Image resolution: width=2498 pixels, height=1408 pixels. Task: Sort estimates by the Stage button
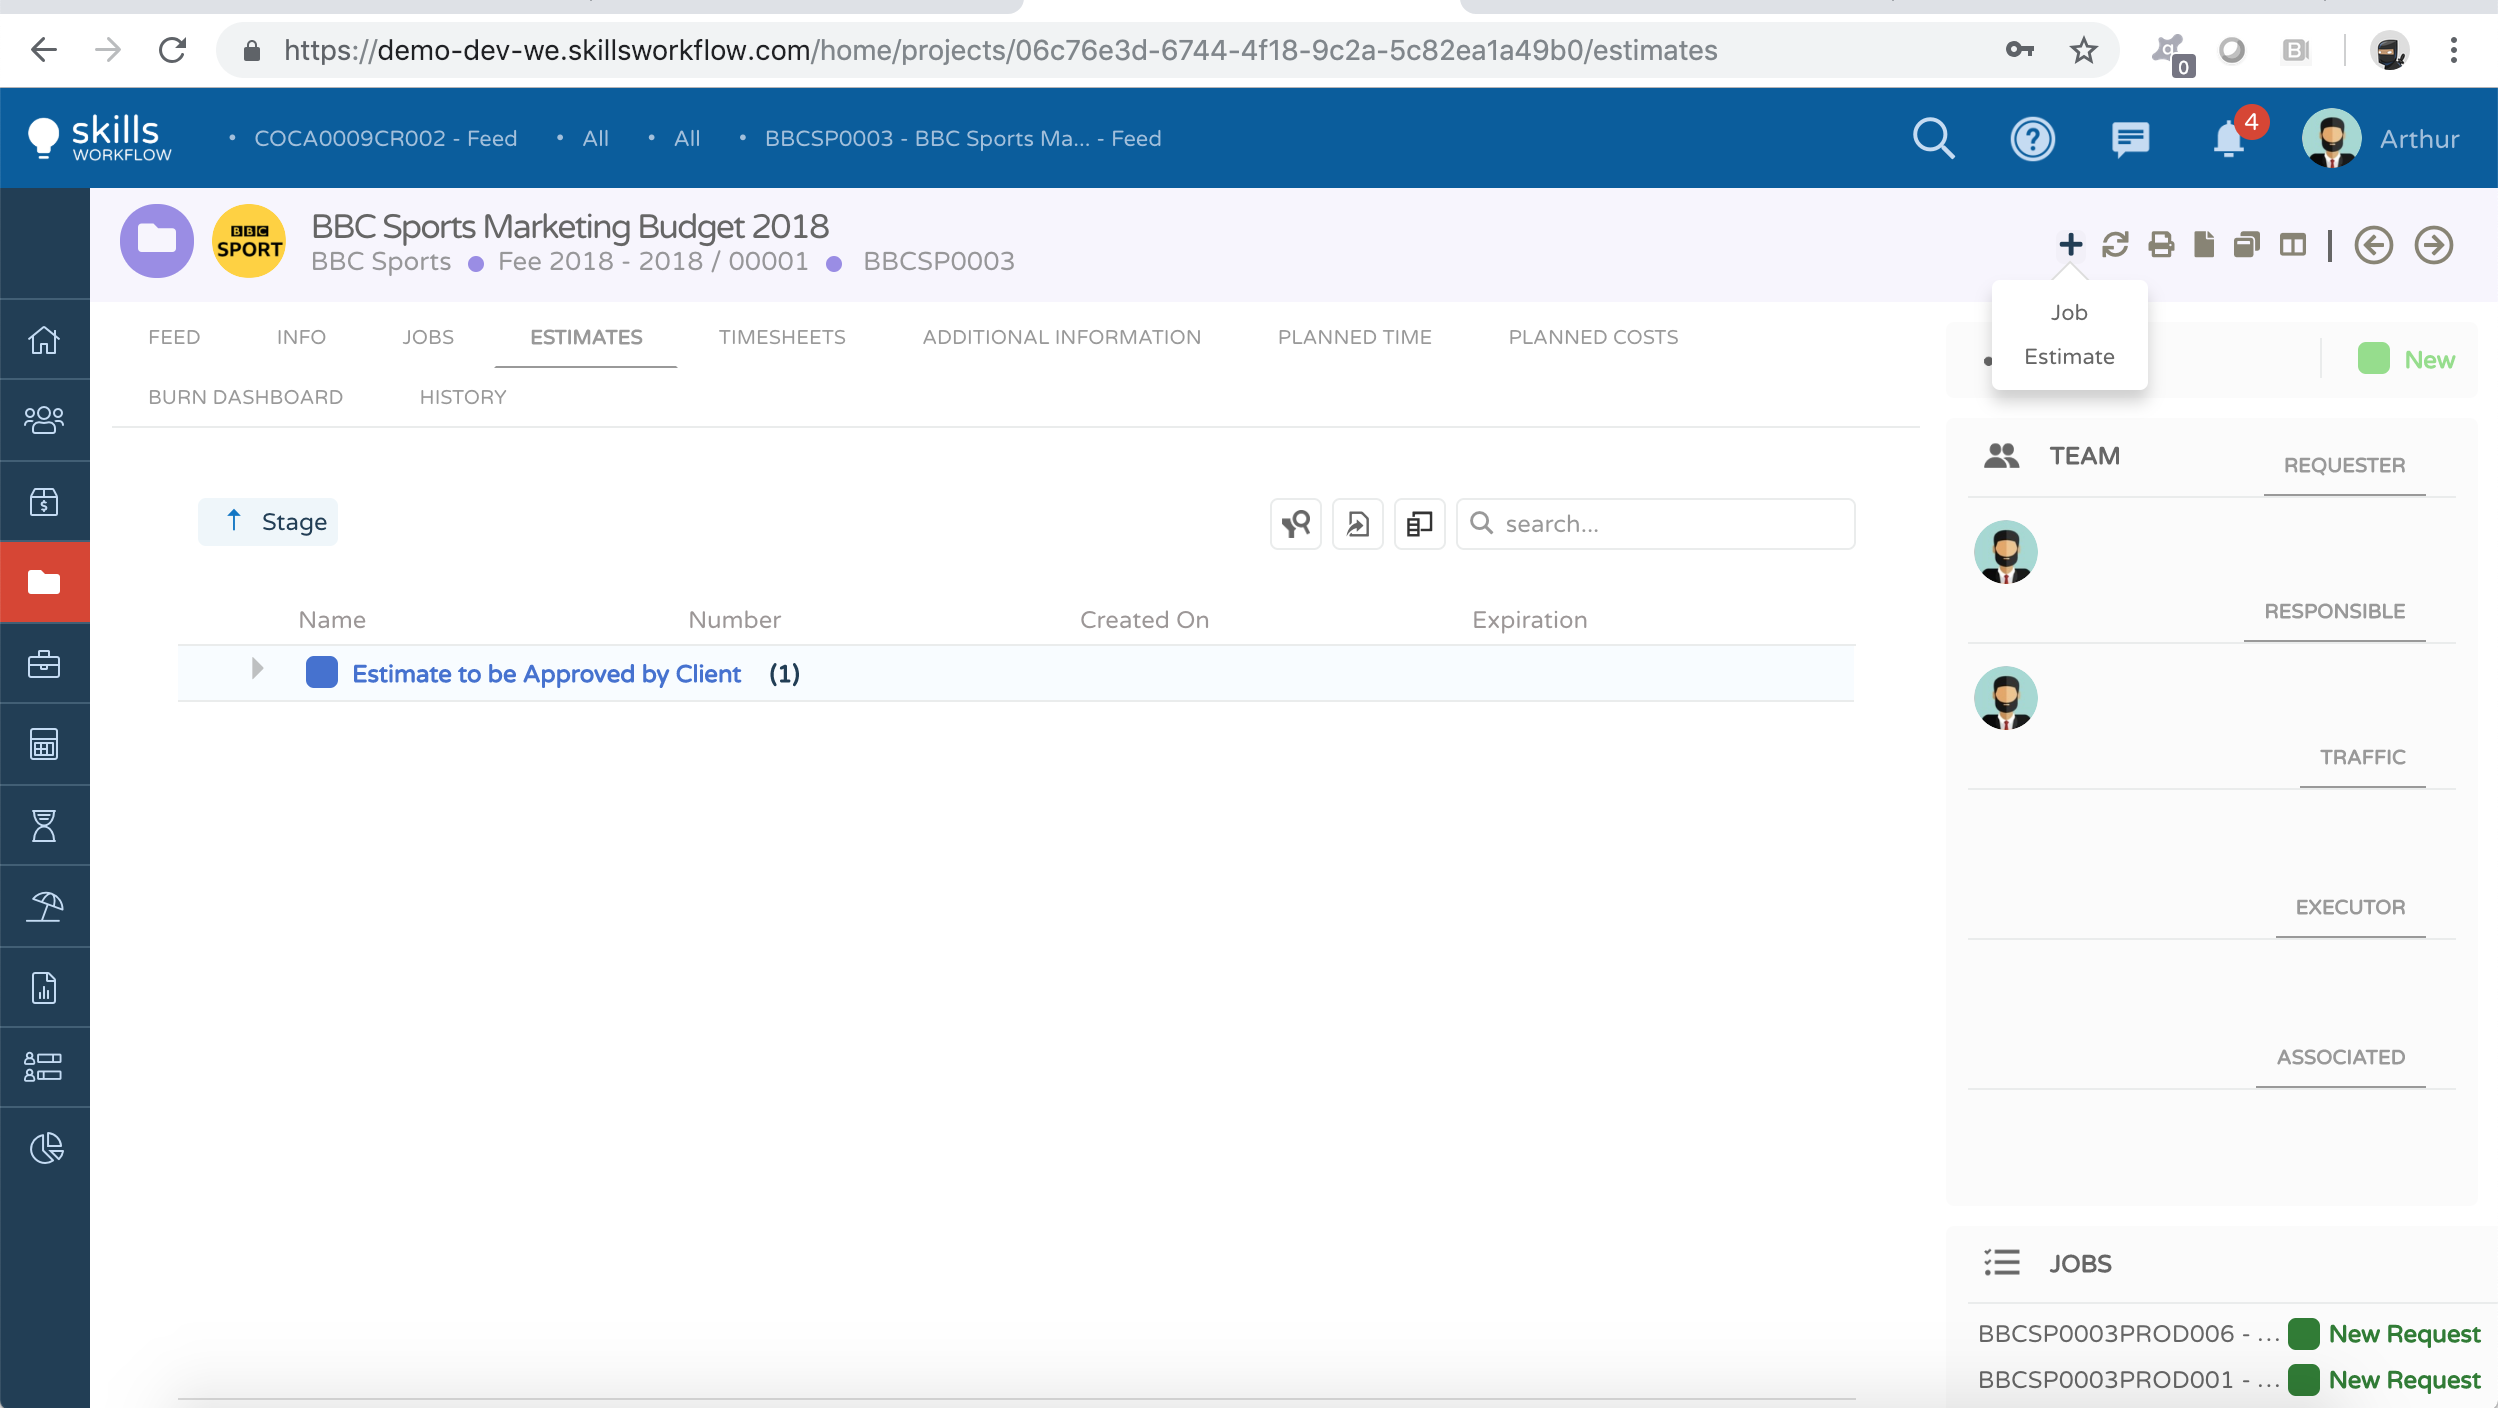pyautogui.click(x=267, y=521)
